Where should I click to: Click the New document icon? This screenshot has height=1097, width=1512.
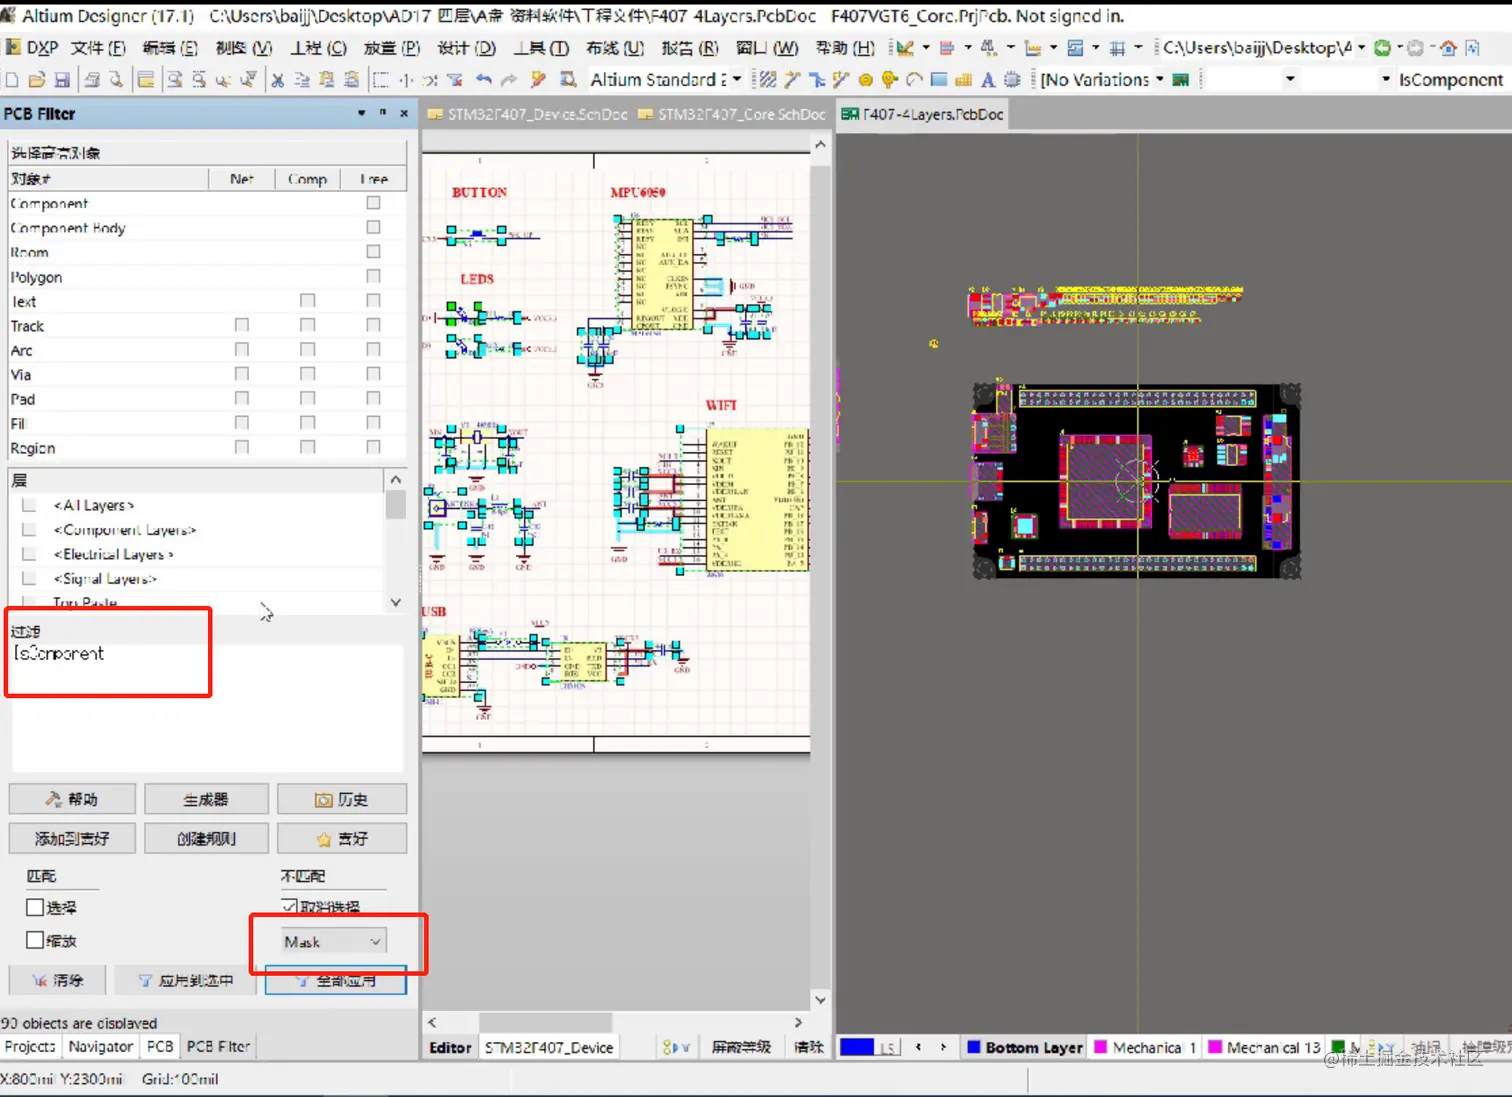tap(12, 80)
